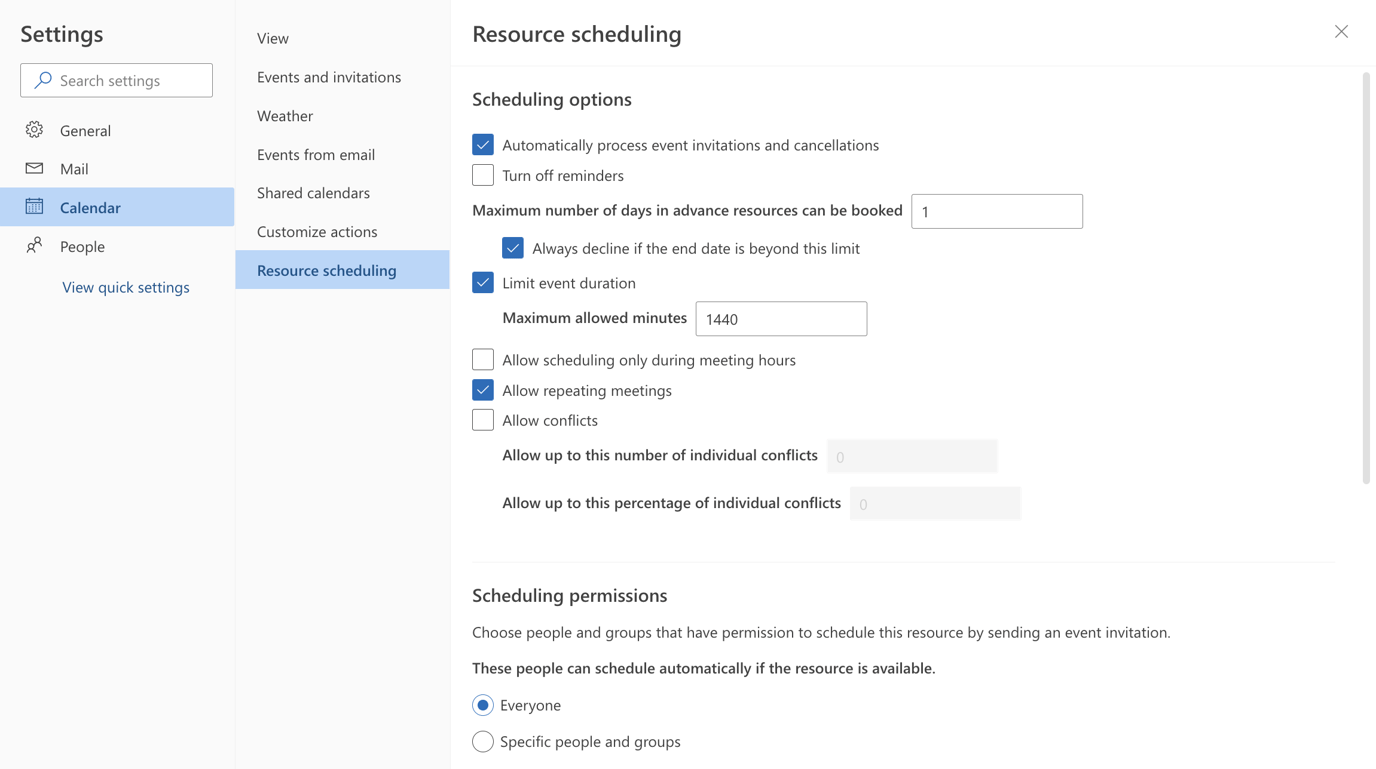
Task: Click View quick settings link
Action: click(126, 287)
